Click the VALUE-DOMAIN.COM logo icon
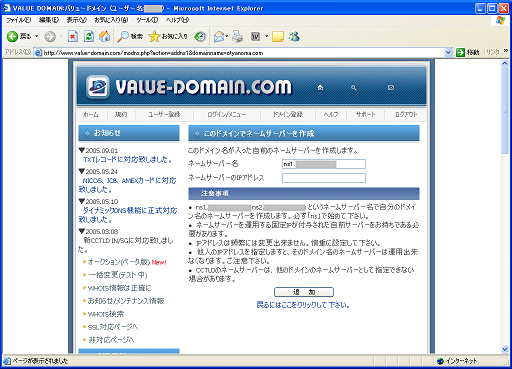 [98, 87]
